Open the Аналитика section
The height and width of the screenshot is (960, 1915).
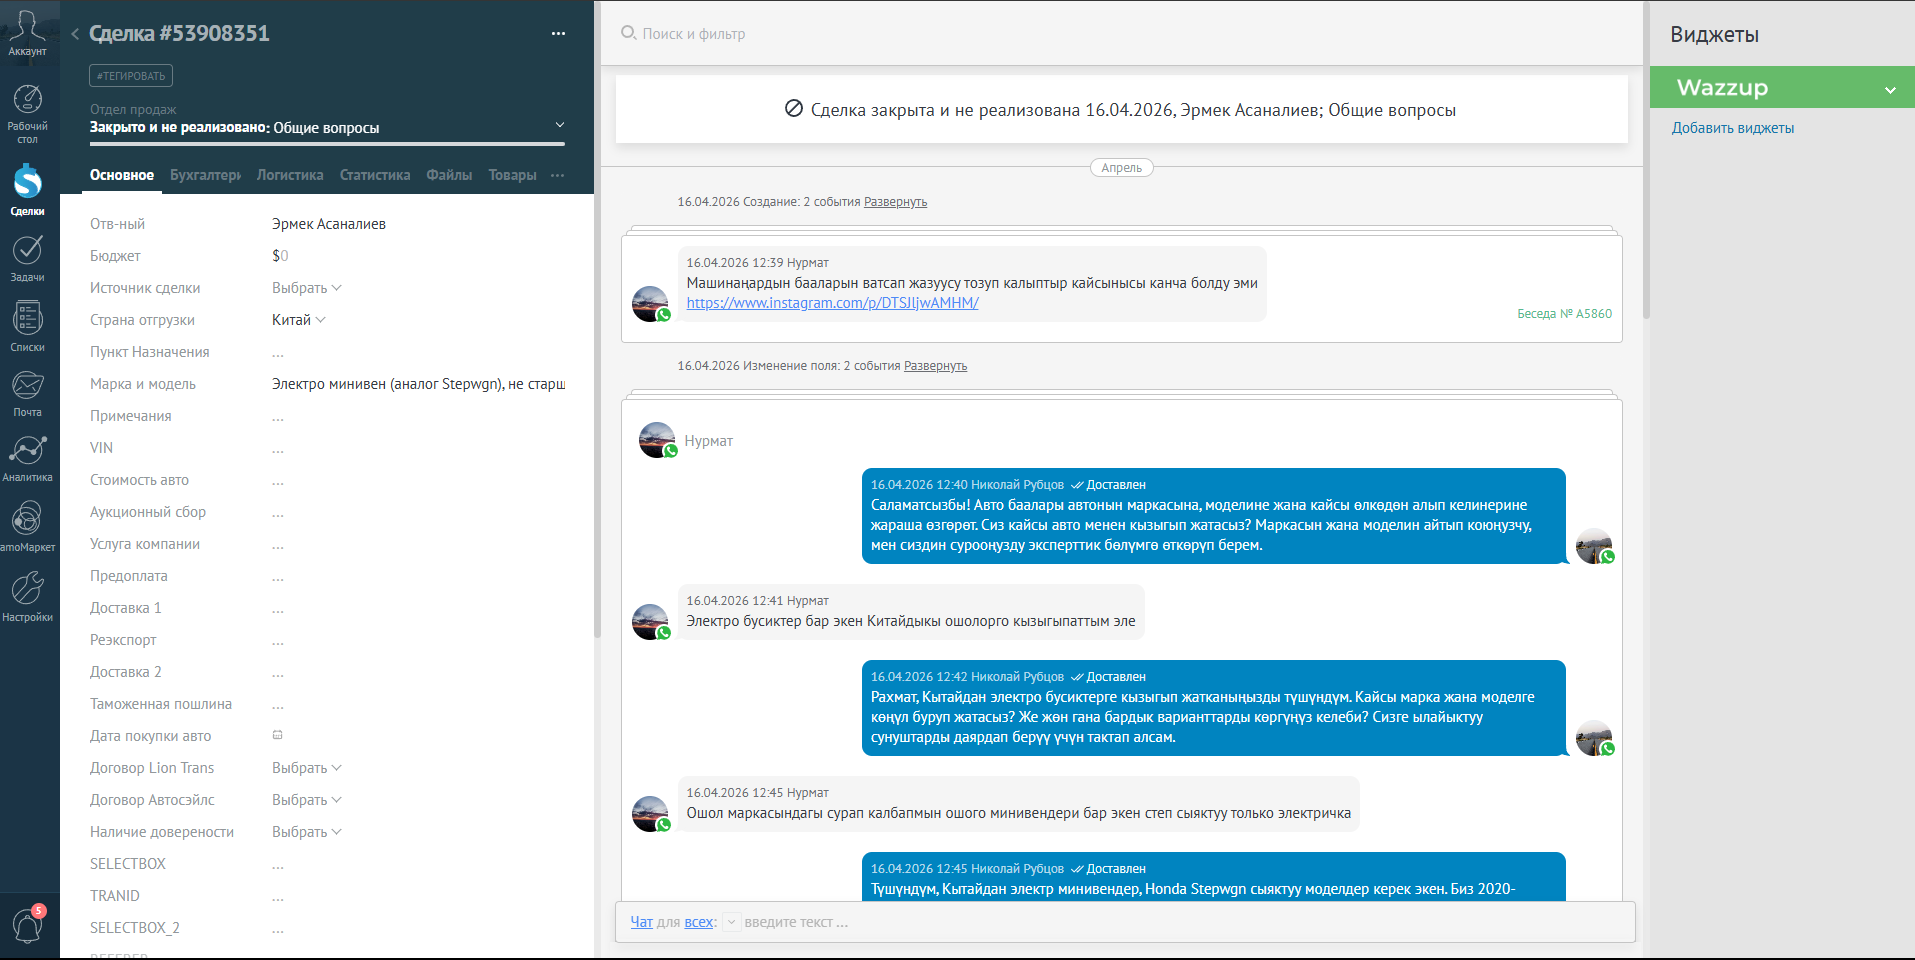pyautogui.click(x=27, y=458)
